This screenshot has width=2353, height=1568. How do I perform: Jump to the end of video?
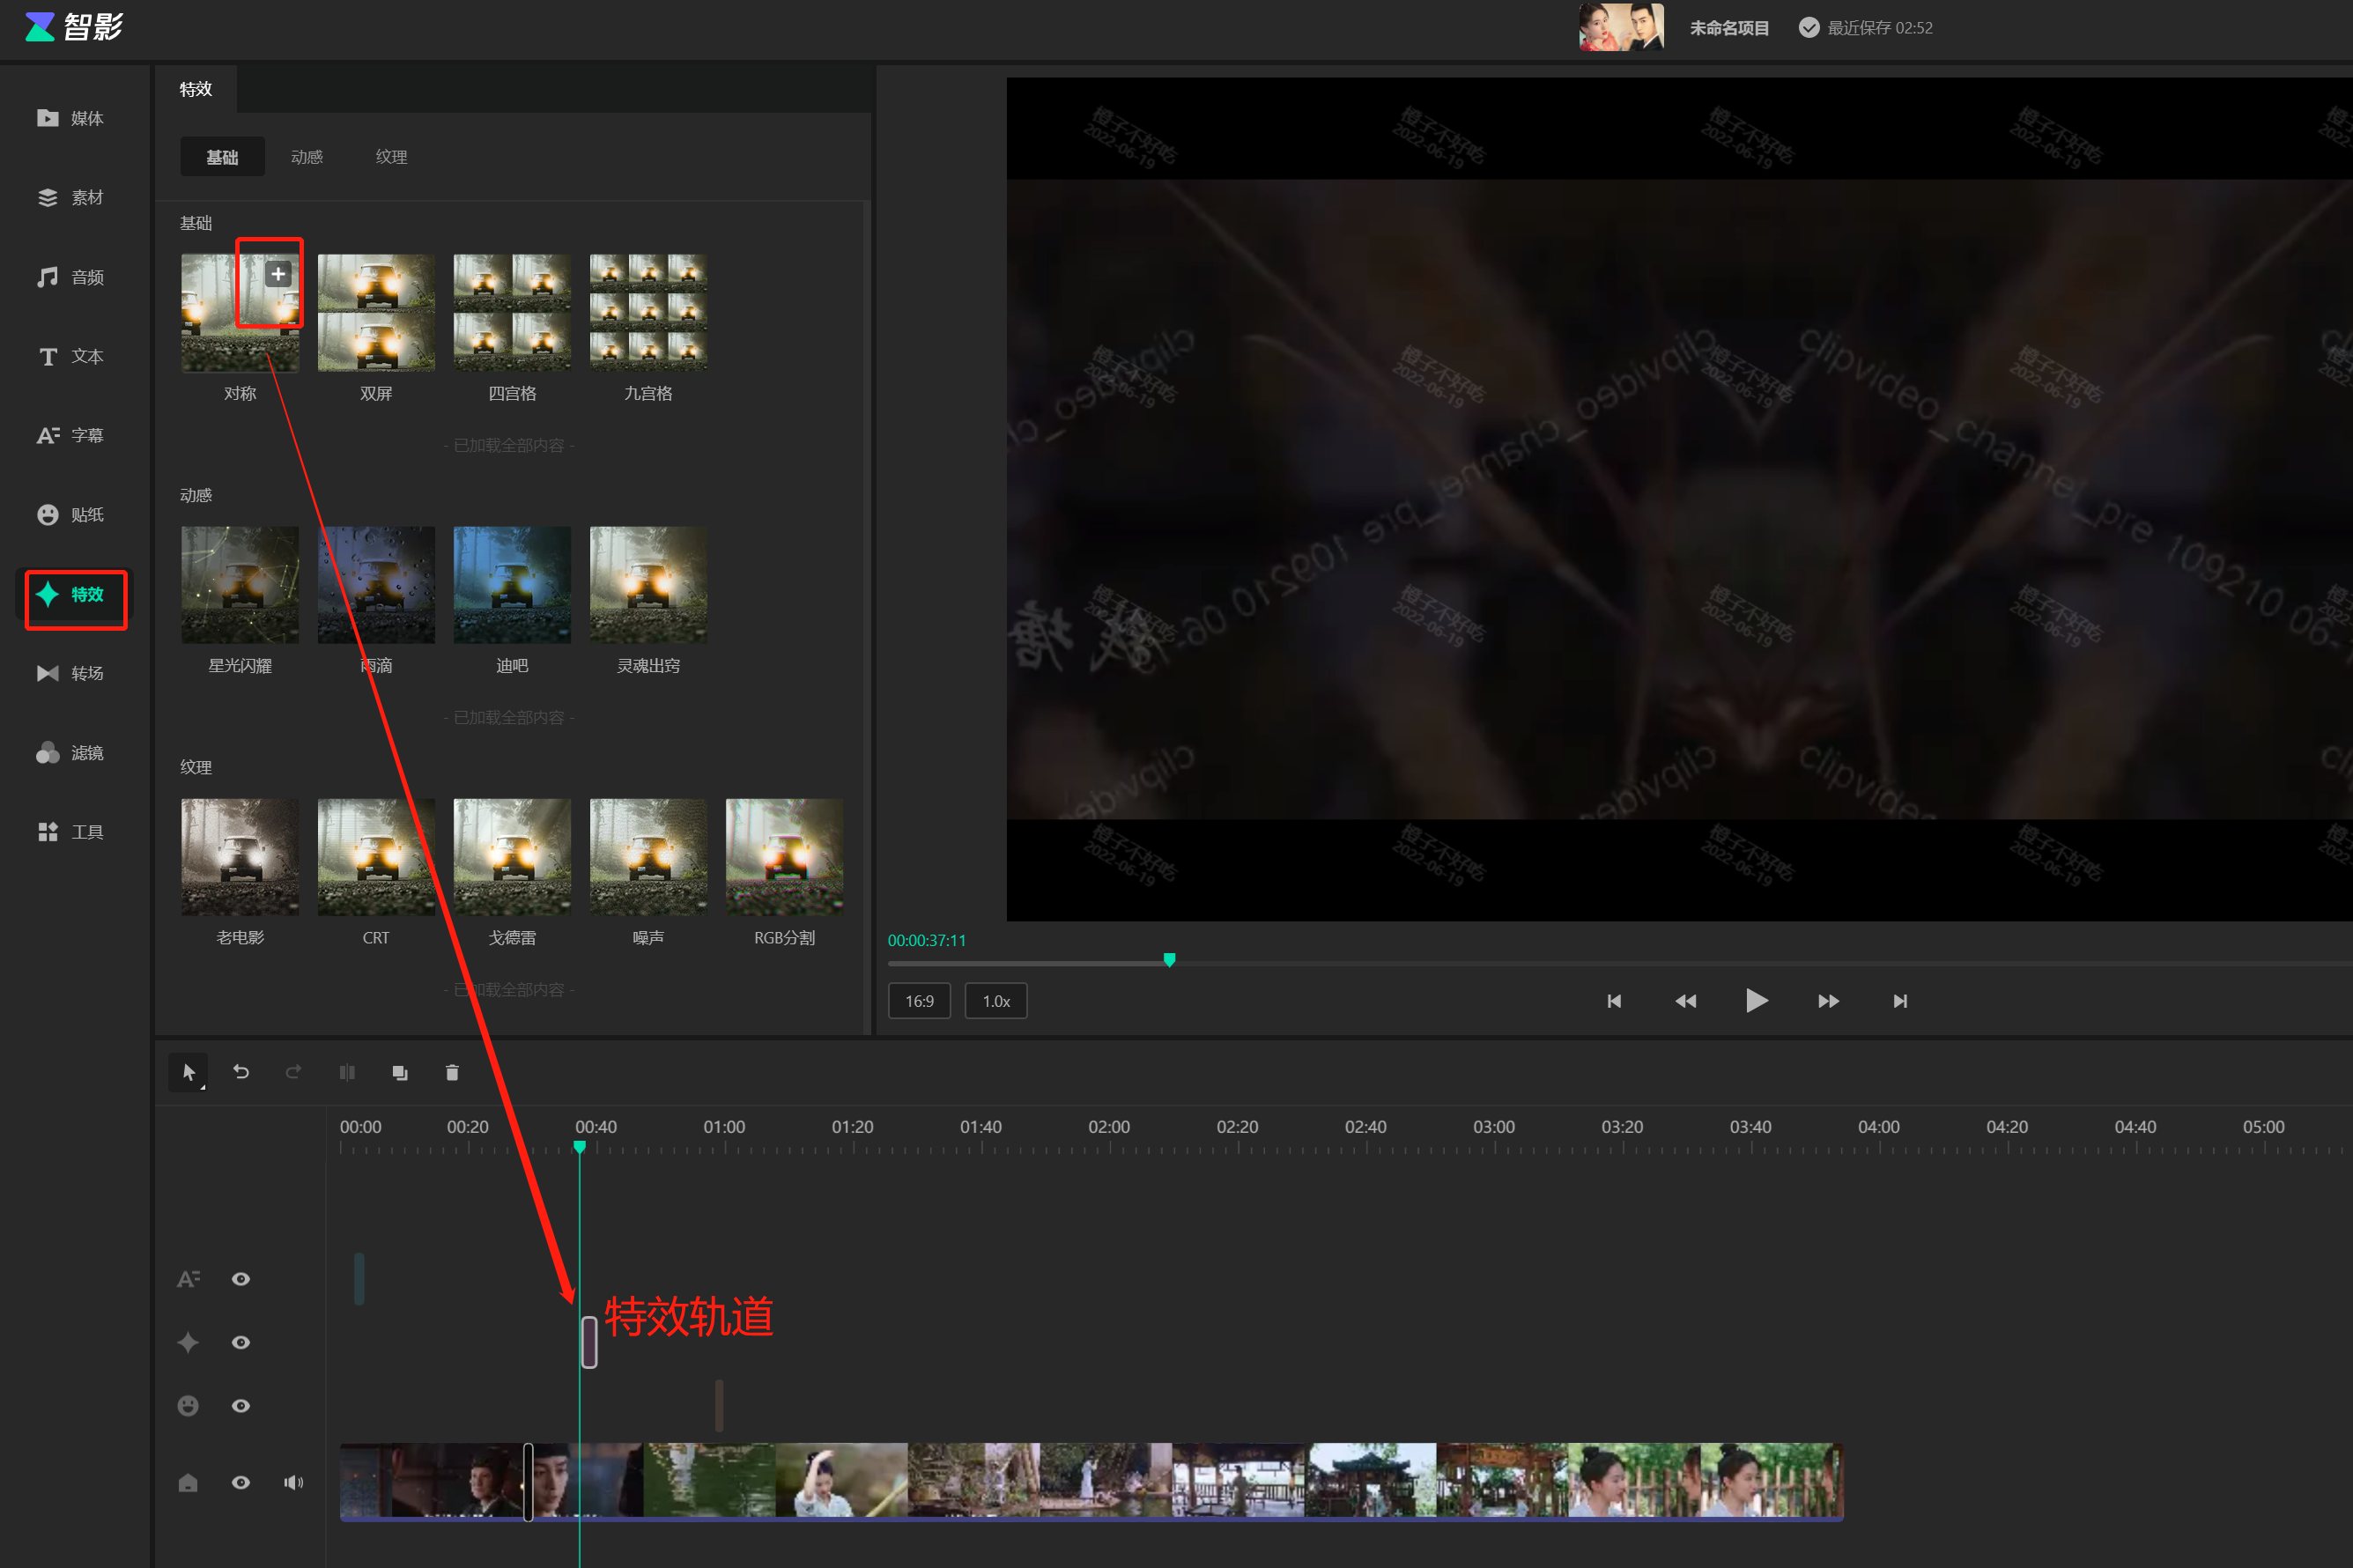1900,1001
